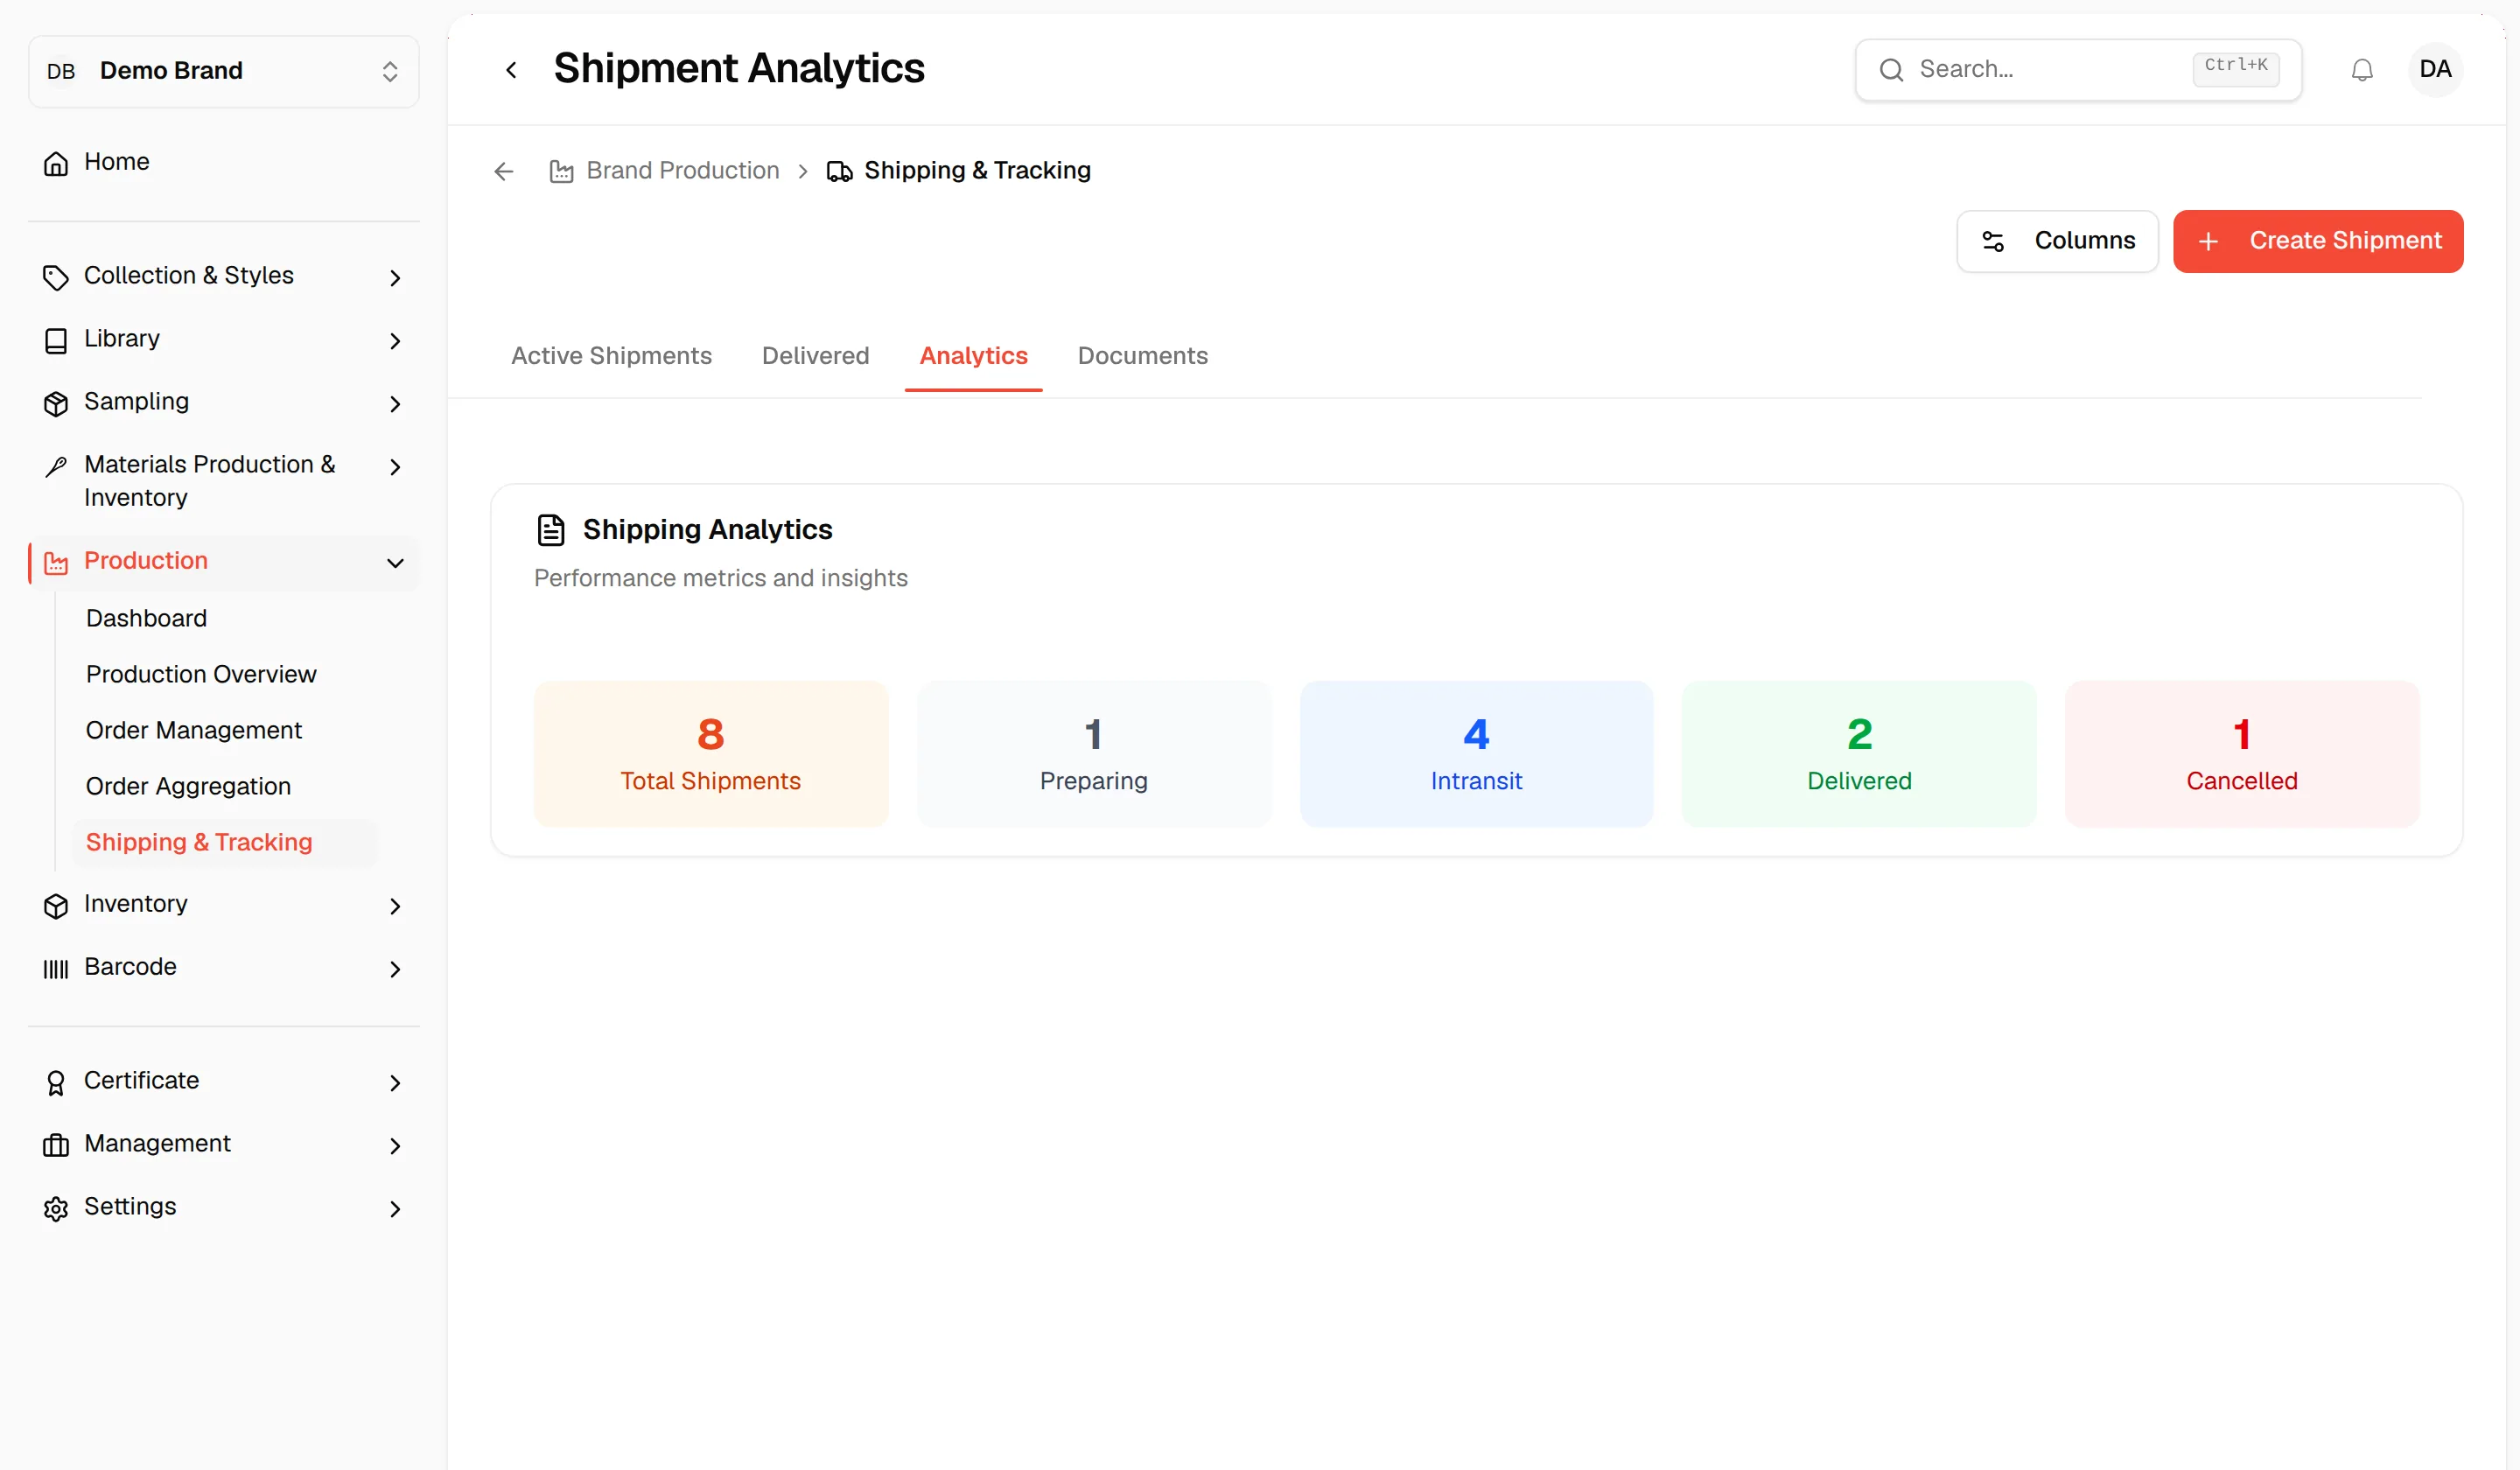Open the Demo Brand switcher dropdown
The width and height of the screenshot is (2520, 1470).
click(x=223, y=71)
